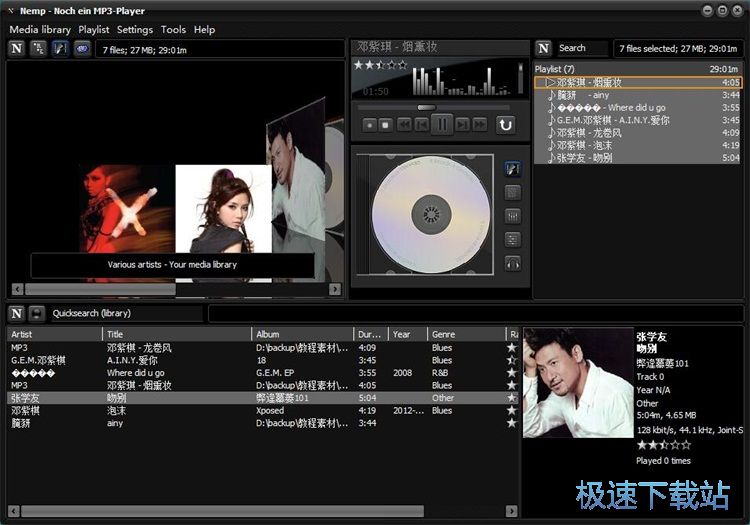Viewport: 750px width, 525px height.
Task: Click the playlist Search field
Action: pyautogui.click(x=582, y=48)
